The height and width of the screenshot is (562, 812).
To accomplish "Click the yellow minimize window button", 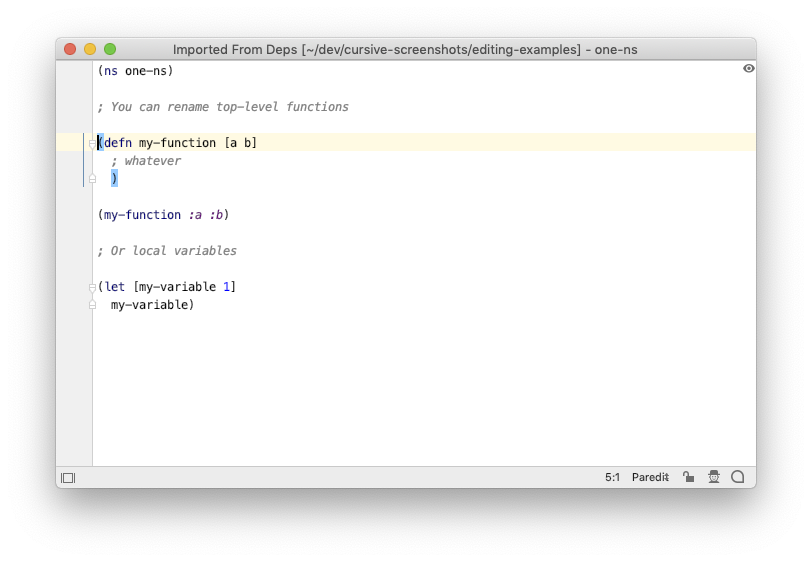I will 90,49.
